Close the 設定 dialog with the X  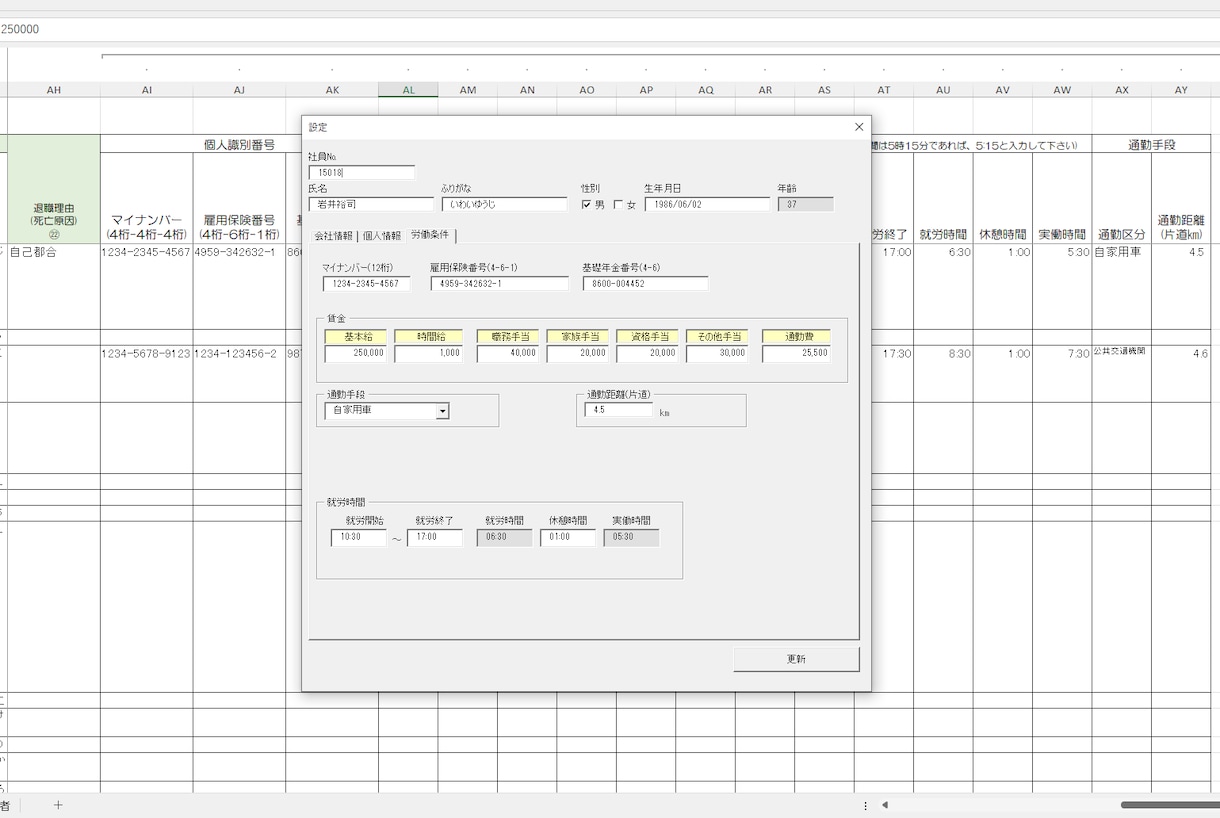[858, 127]
